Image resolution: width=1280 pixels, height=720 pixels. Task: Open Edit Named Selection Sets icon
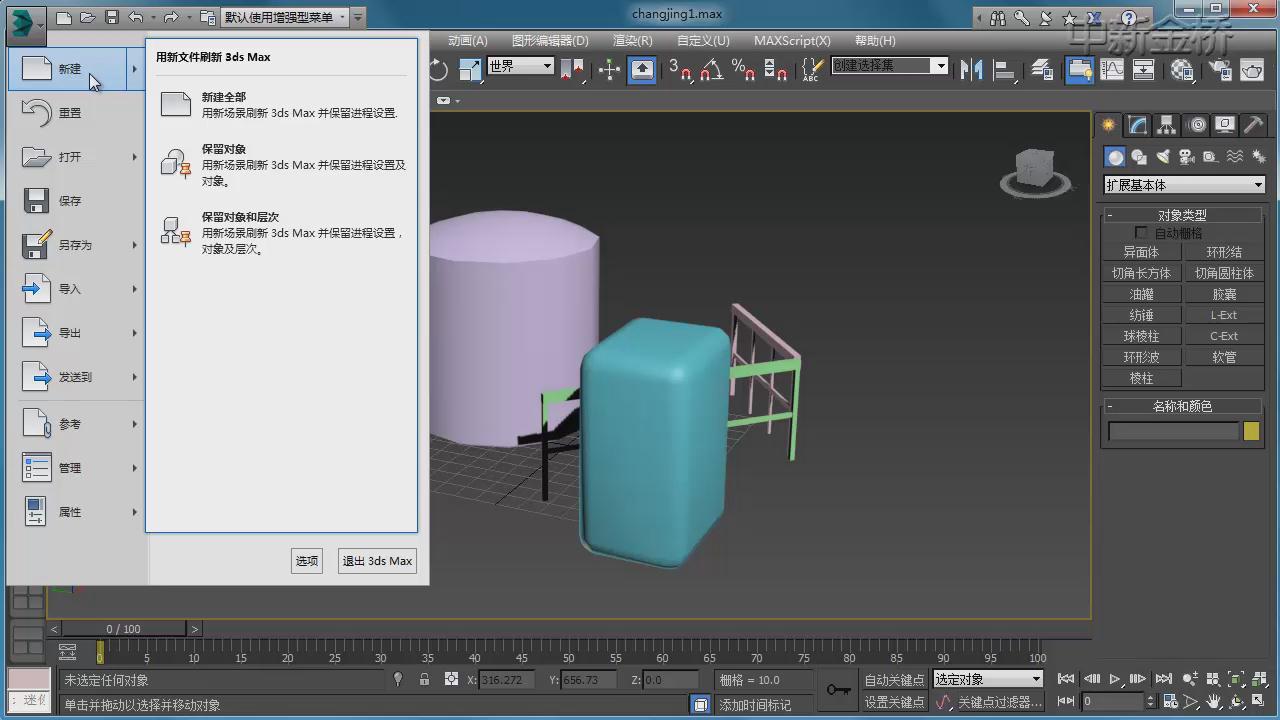(812, 69)
